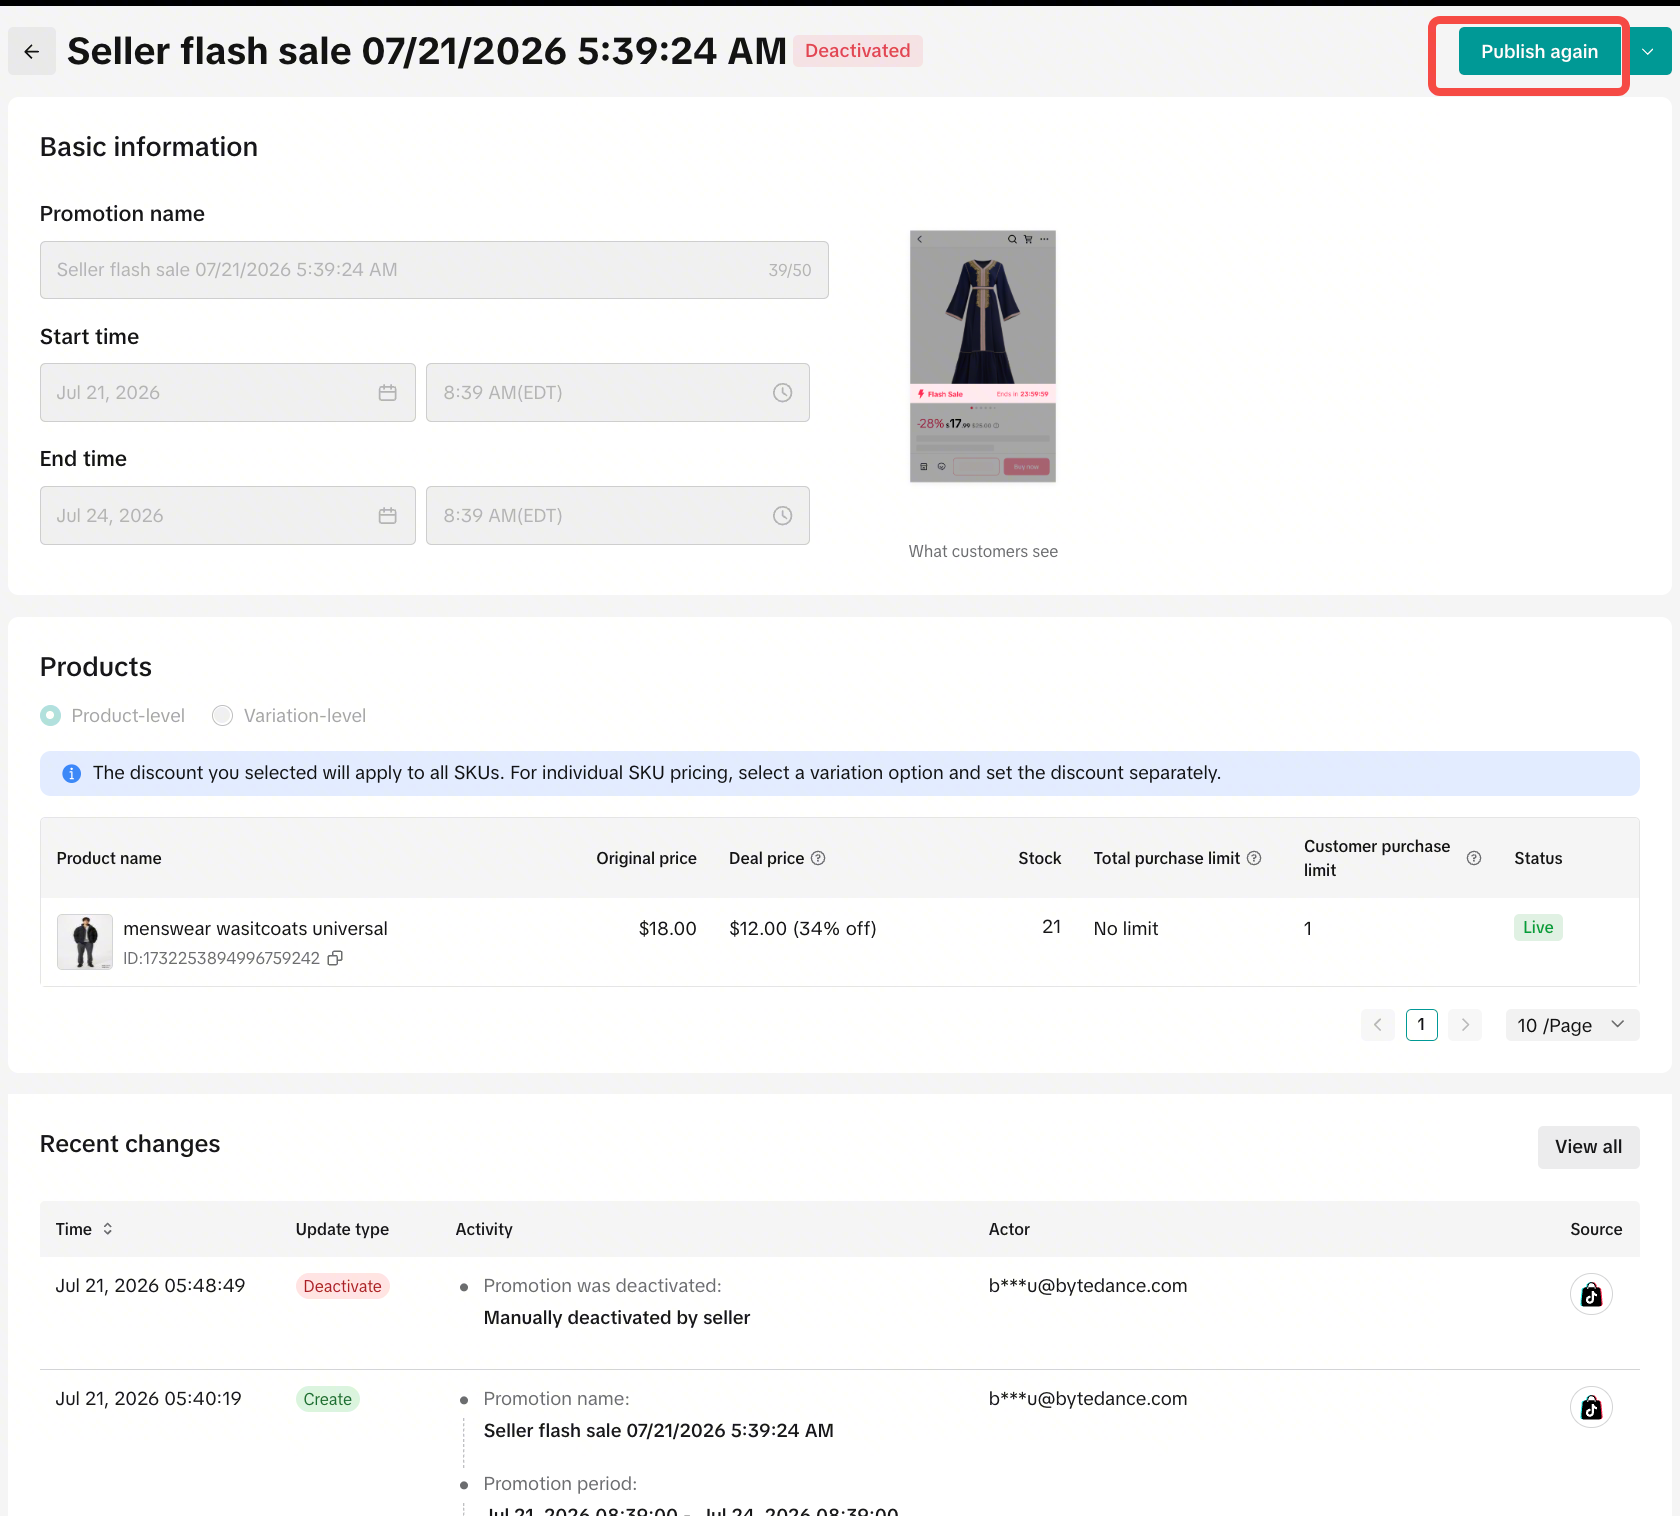Click the Start time clock icon
Image resolution: width=1680 pixels, height=1516 pixels.
783,393
